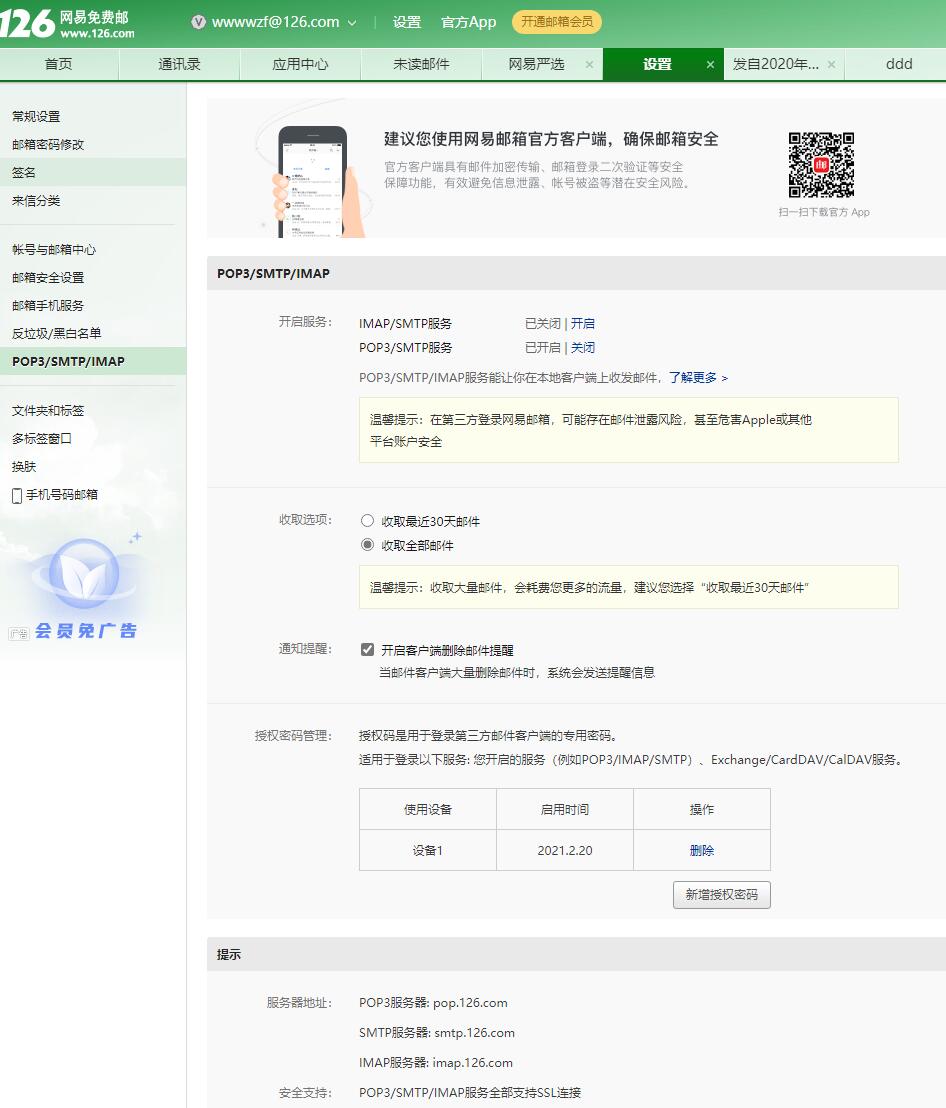This screenshot has height=1108, width=946.
Task: Switch to the 通讯录 tab
Action: click(179, 64)
